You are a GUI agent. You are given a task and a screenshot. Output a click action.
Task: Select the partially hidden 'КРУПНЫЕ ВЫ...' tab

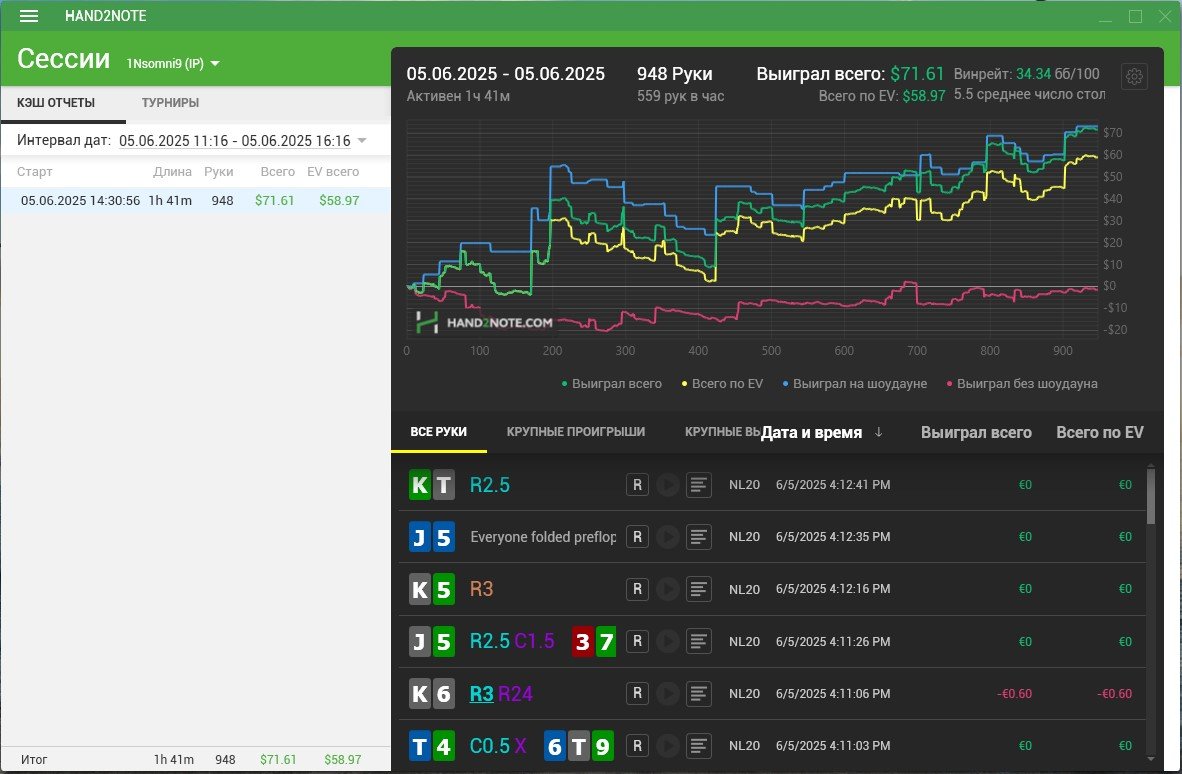[721, 432]
